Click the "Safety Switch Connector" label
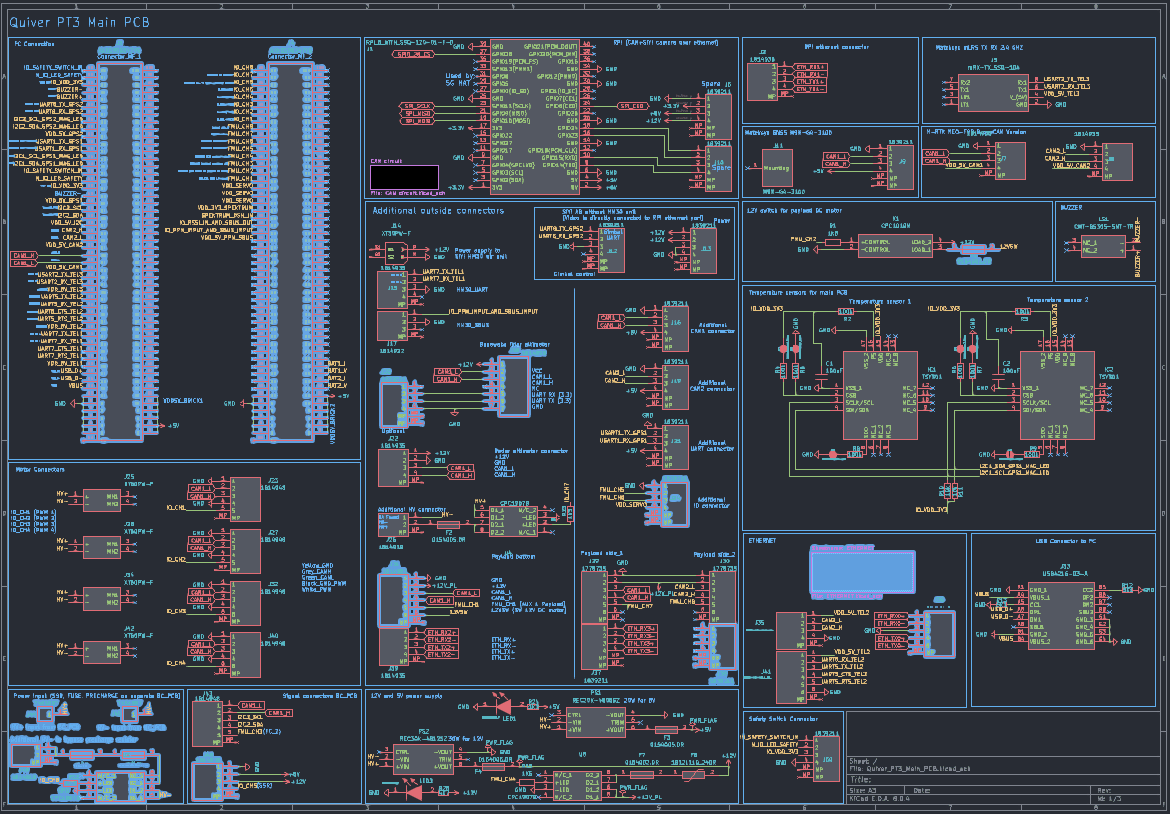1170x814 pixels. click(783, 718)
